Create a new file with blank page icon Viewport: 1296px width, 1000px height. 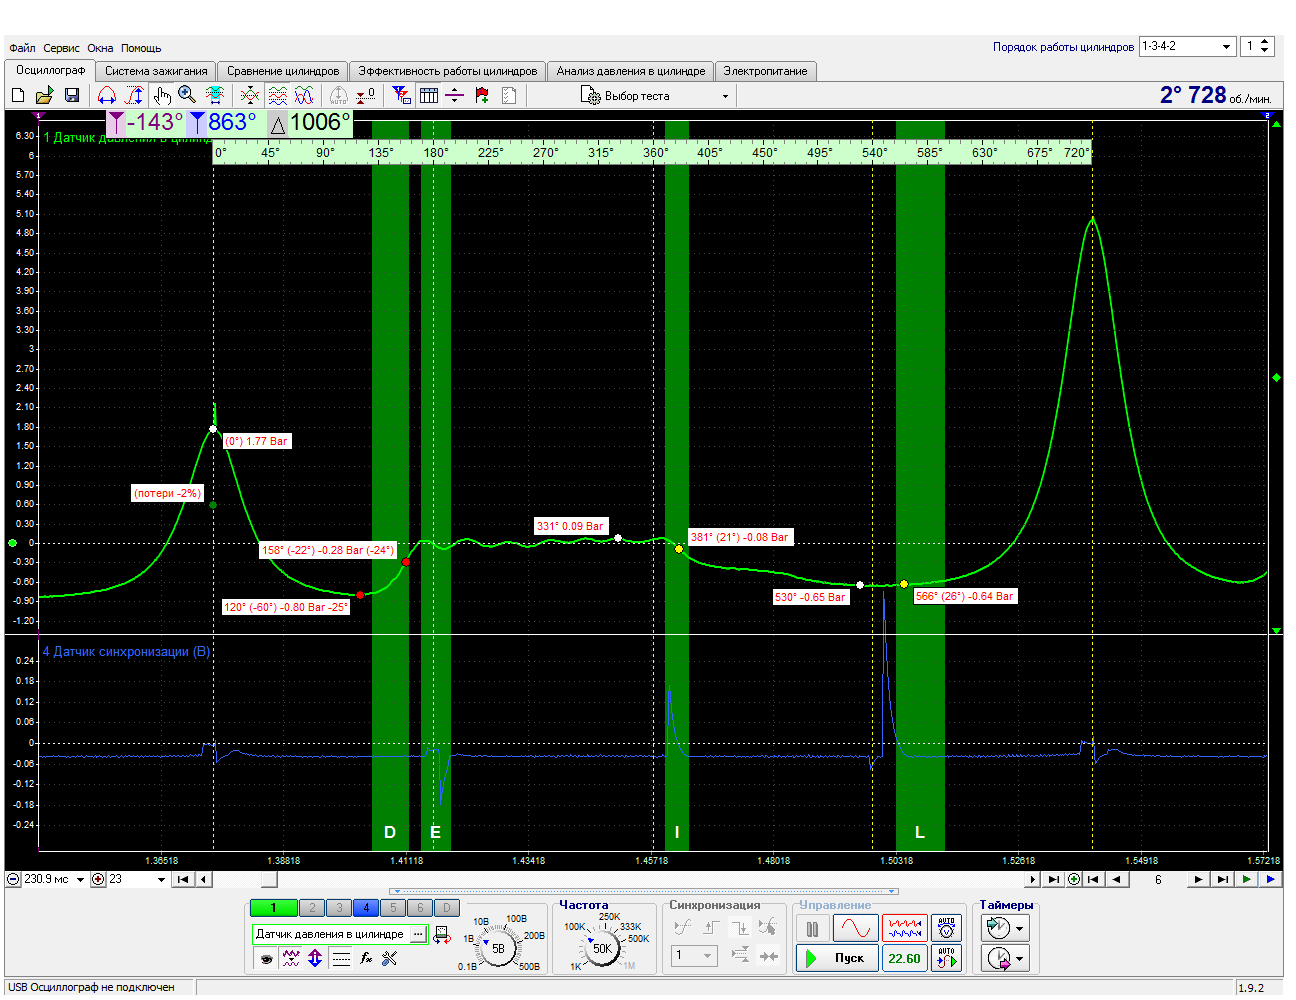[18, 95]
